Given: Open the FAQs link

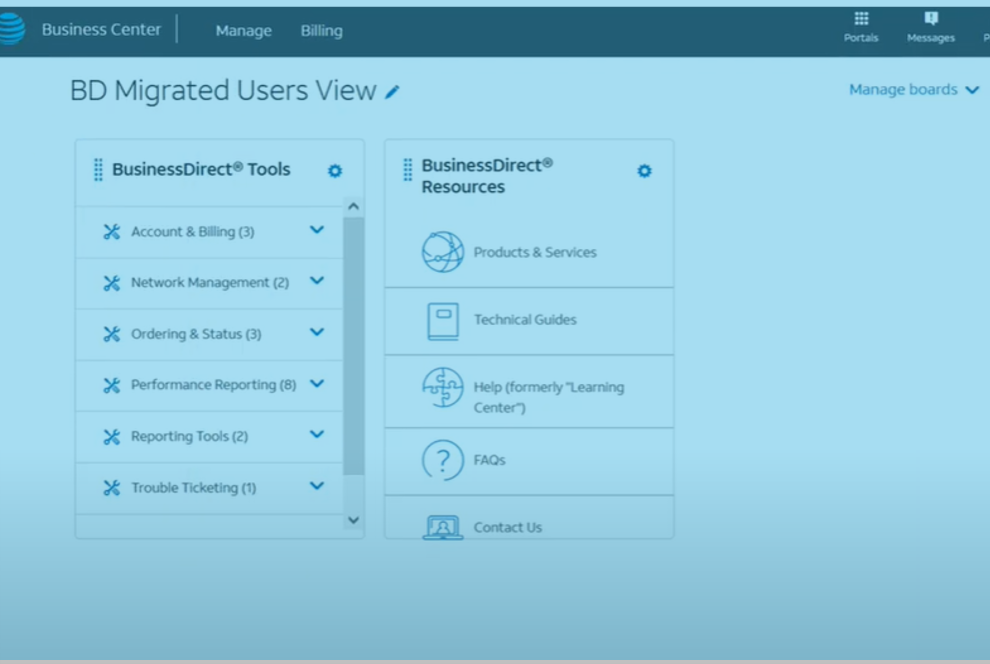Looking at the screenshot, I should tap(489, 459).
